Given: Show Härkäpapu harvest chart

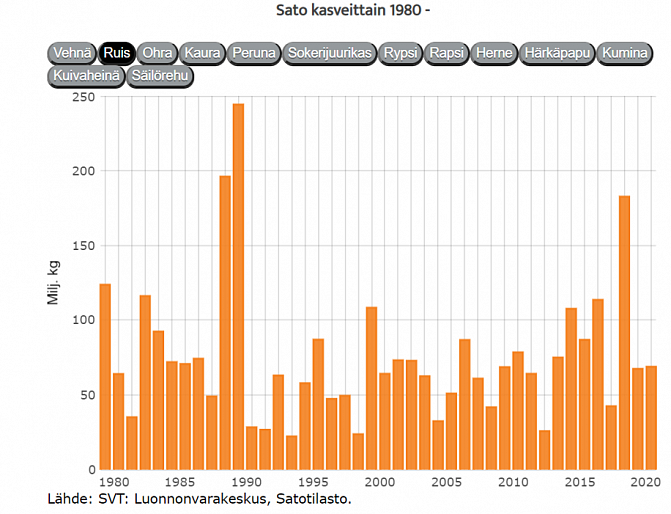Looking at the screenshot, I should click(x=557, y=53).
